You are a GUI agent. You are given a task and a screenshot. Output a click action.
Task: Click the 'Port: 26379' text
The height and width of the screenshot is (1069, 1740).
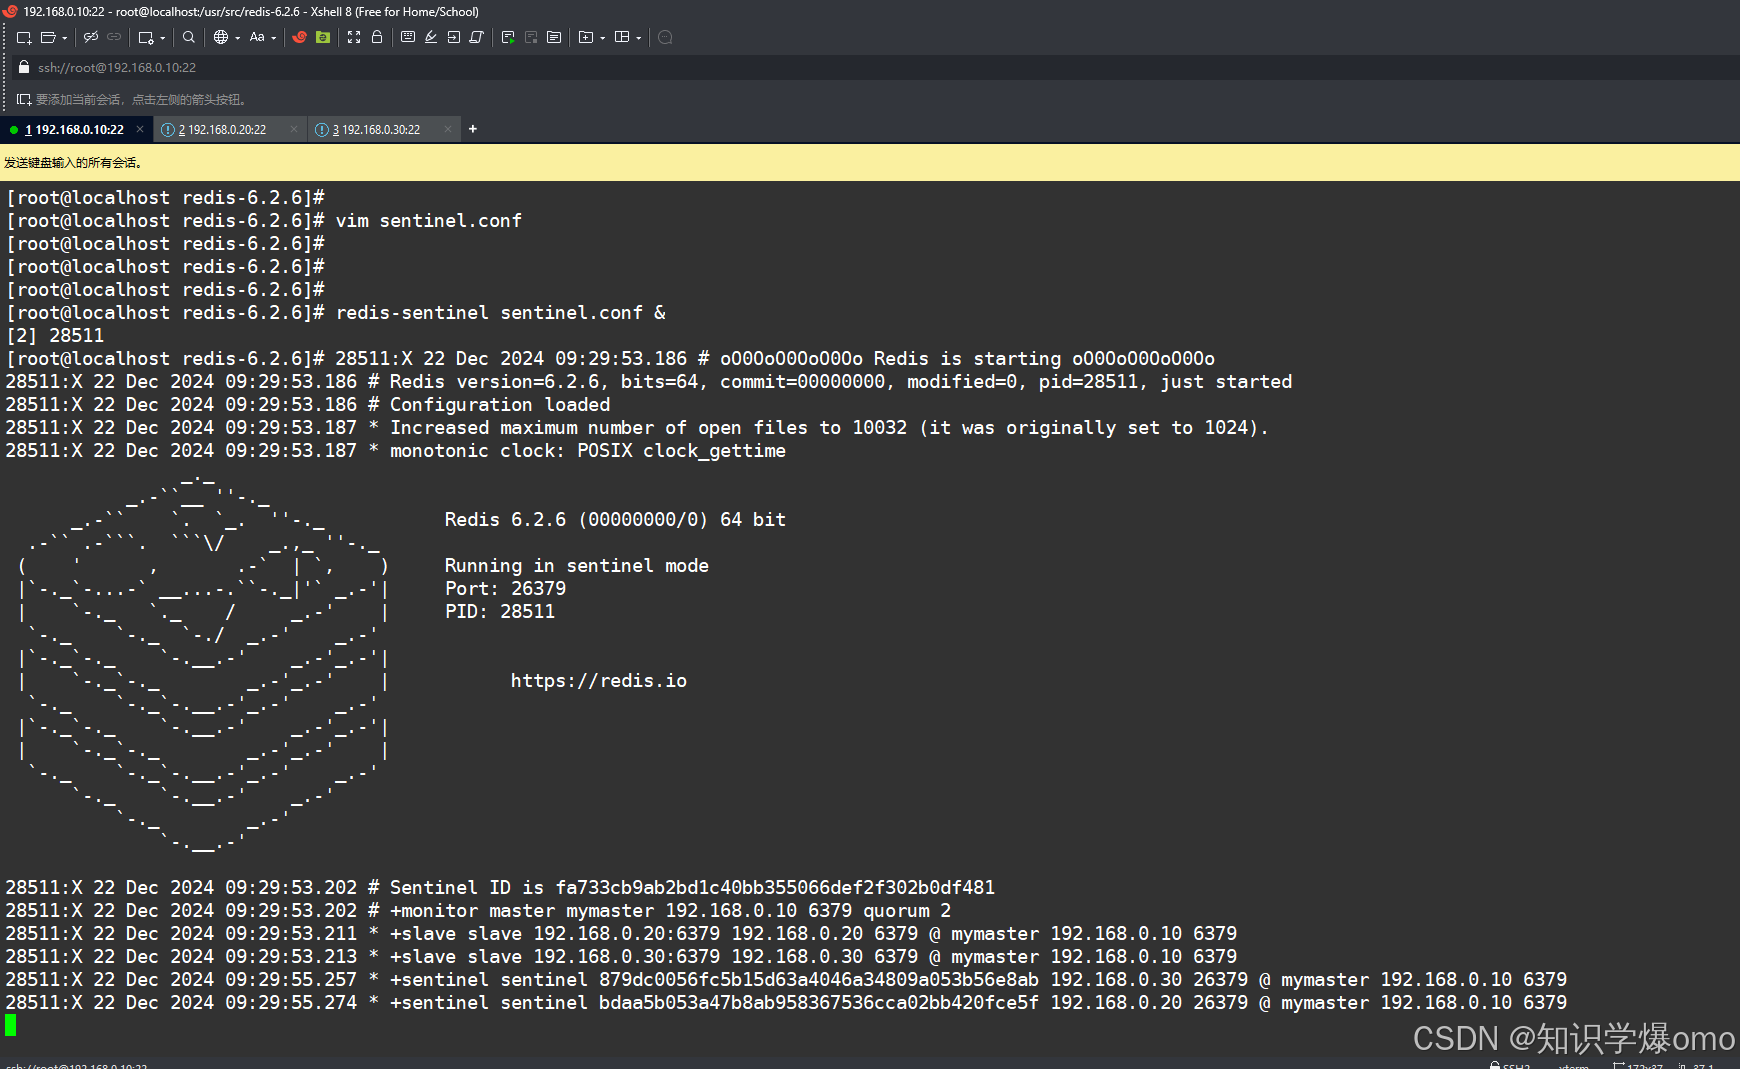(x=506, y=588)
